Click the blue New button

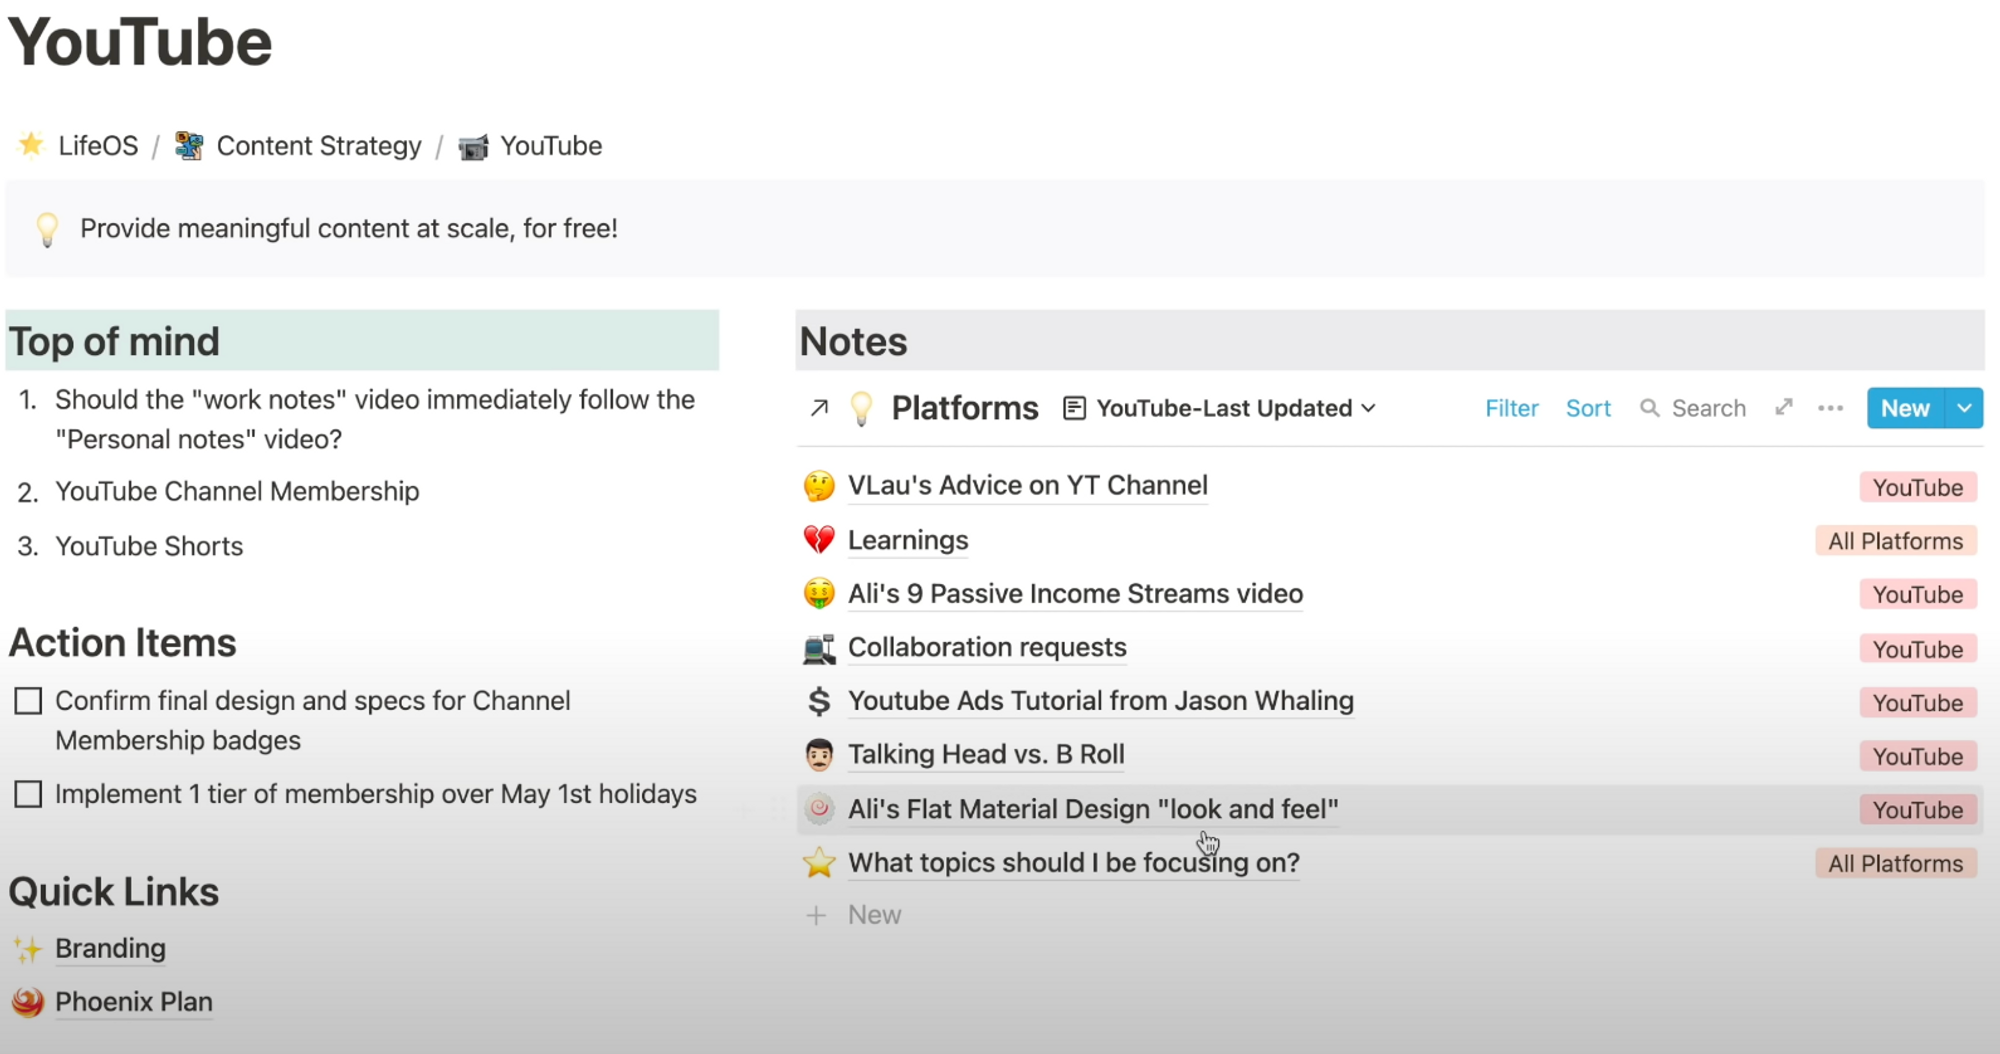(x=1905, y=408)
